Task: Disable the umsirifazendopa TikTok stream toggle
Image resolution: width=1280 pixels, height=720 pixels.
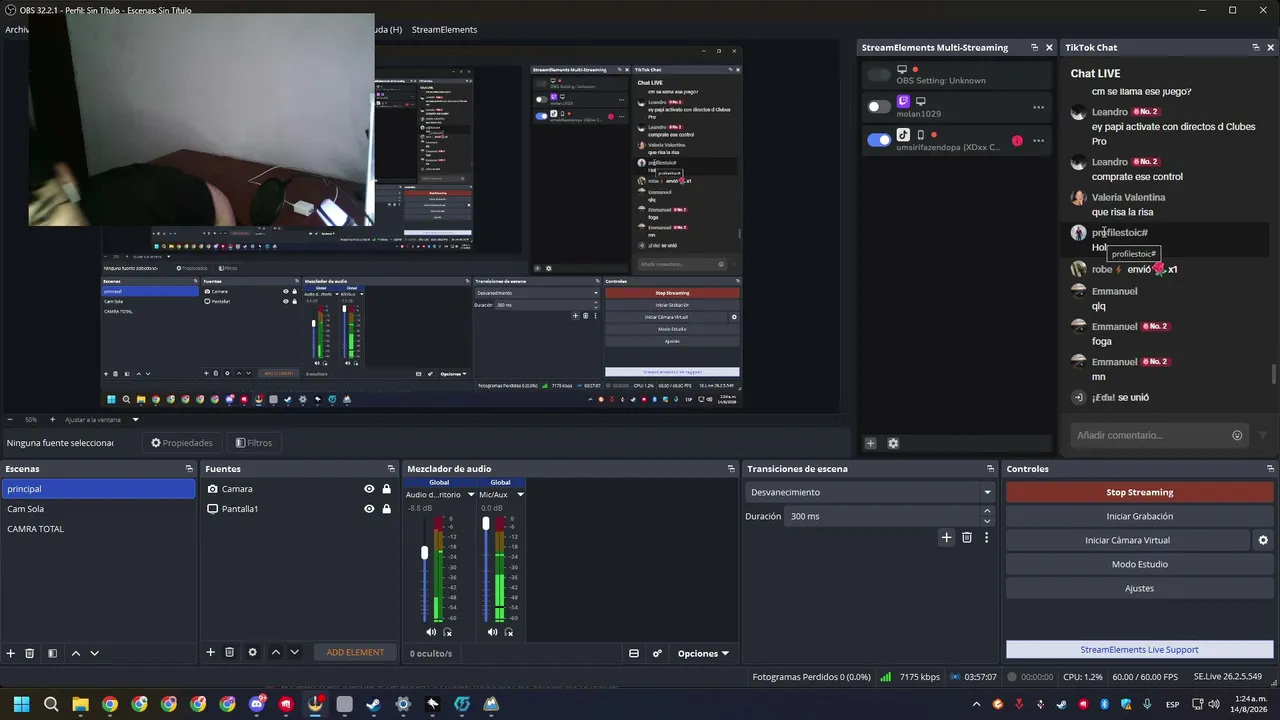Action: click(x=879, y=140)
